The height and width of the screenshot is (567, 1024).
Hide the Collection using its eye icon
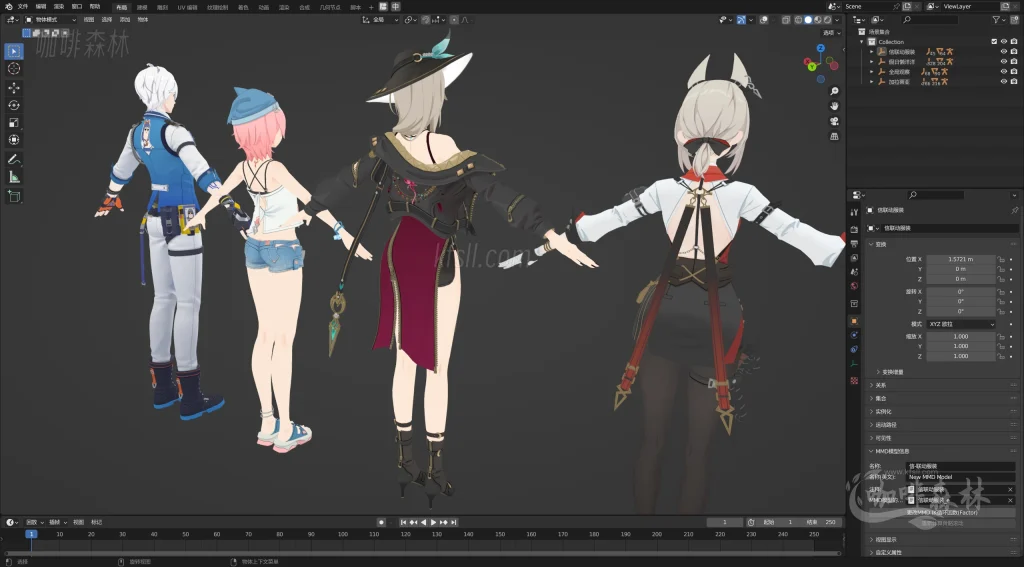pos(1004,42)
